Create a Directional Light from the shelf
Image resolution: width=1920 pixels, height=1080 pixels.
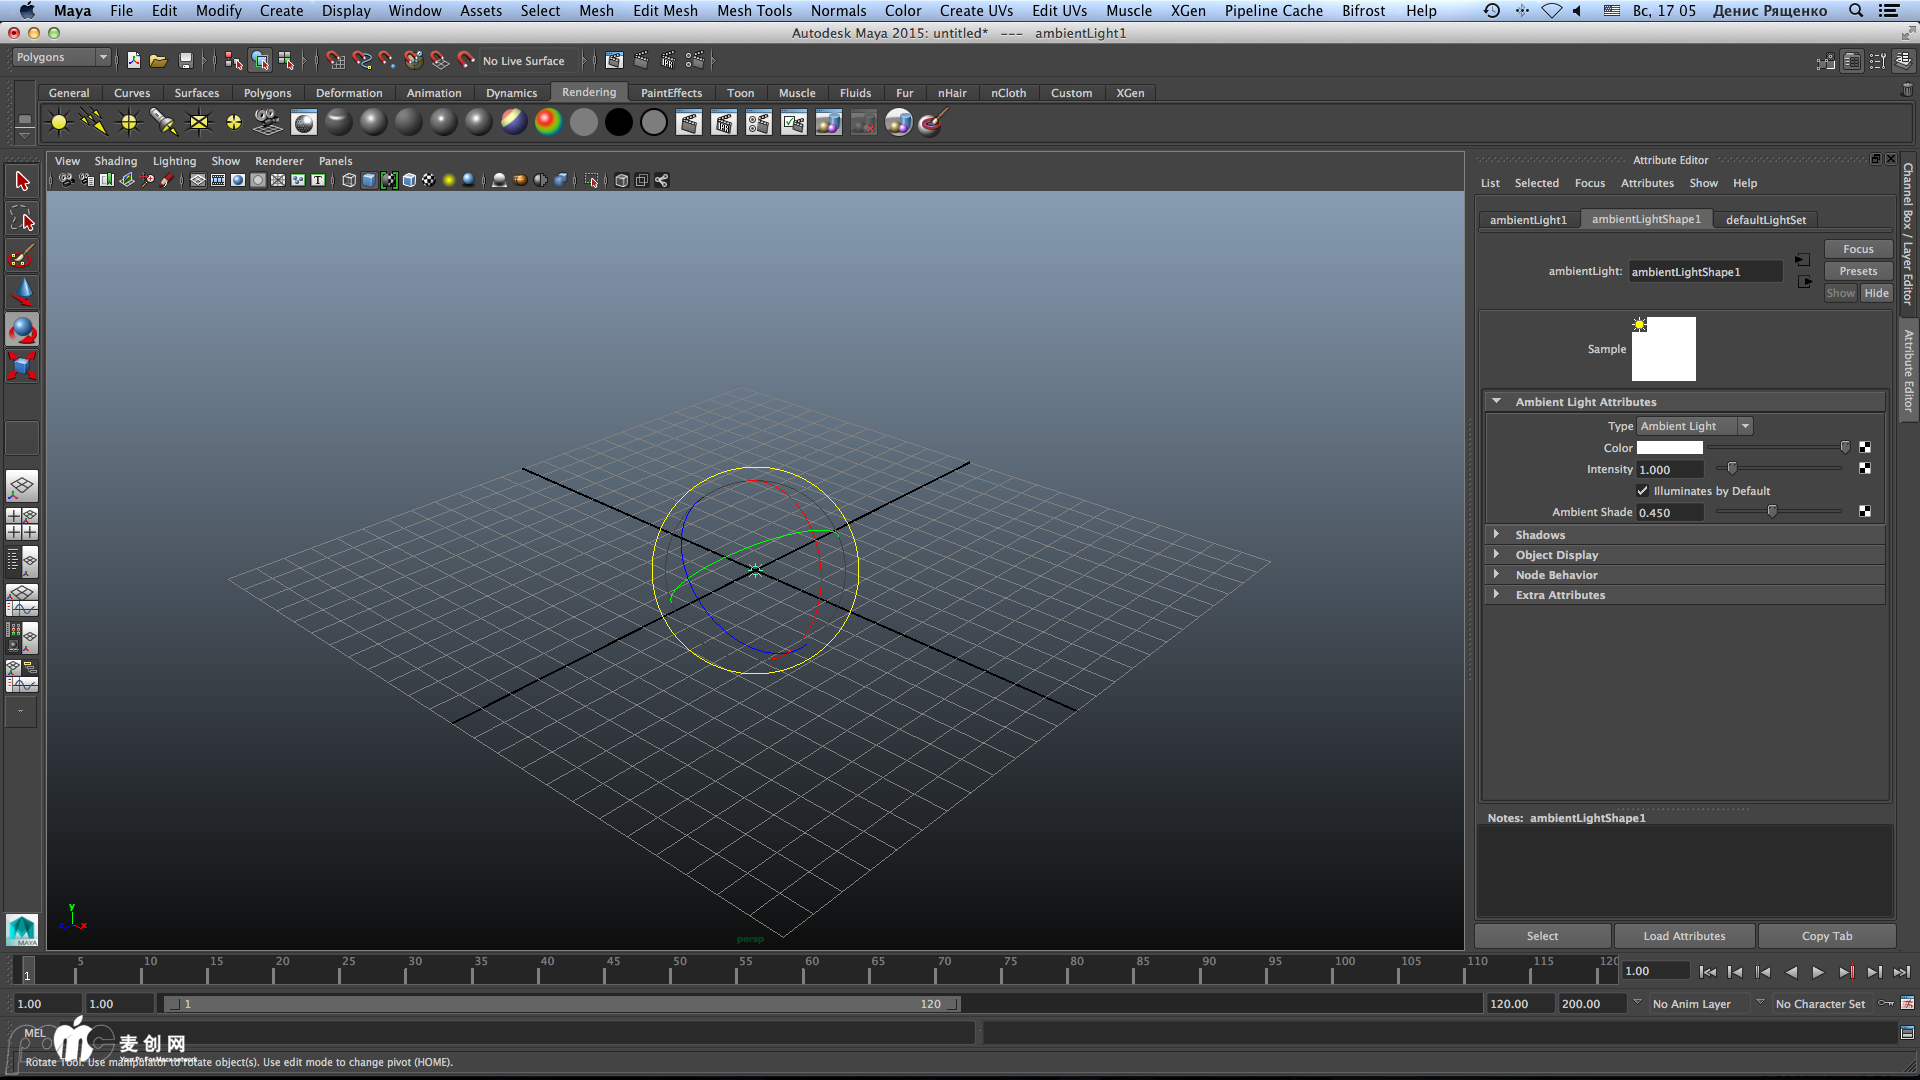[93, 122]
